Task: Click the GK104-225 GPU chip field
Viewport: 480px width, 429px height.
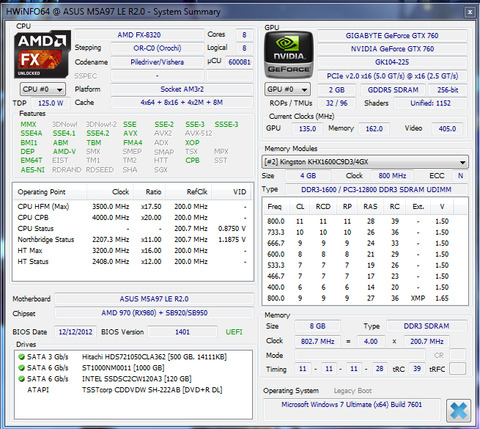Action: [392, 62]
